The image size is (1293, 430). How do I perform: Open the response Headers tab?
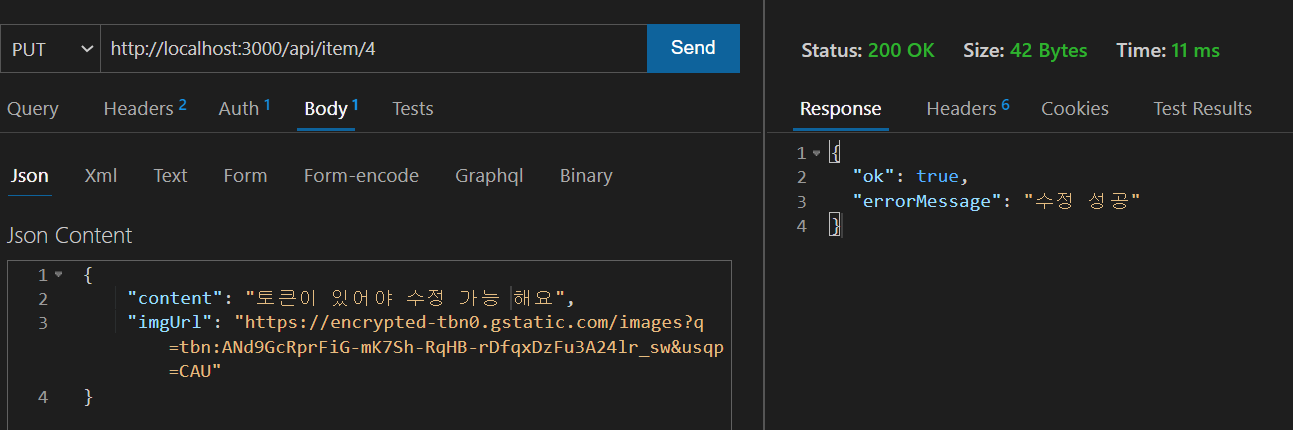coord(967,109)
